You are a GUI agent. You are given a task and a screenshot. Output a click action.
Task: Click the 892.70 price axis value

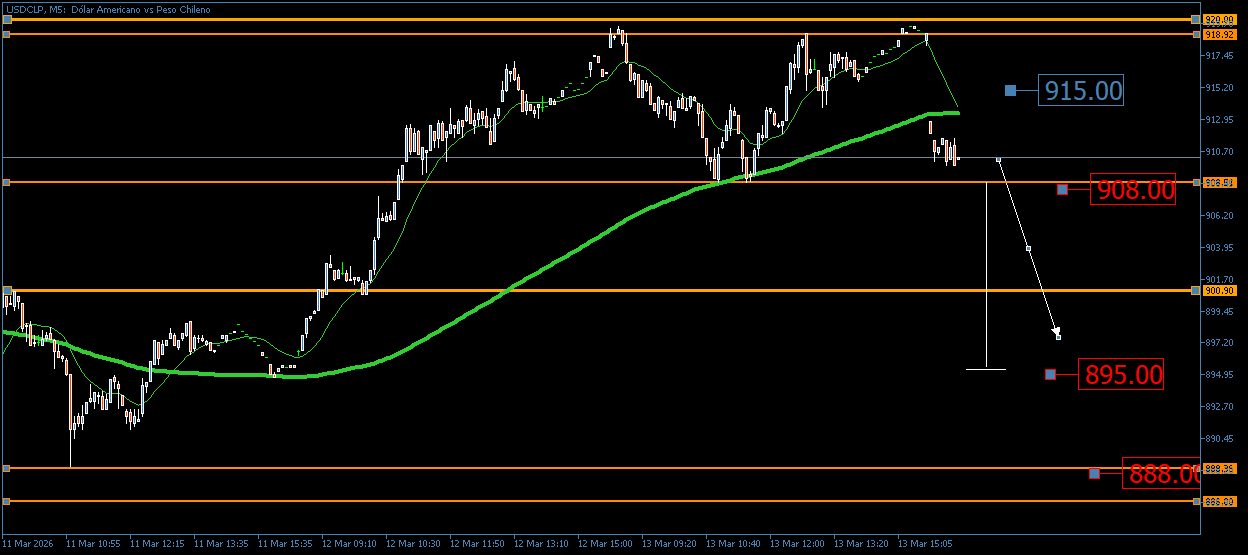point(1220,407)
